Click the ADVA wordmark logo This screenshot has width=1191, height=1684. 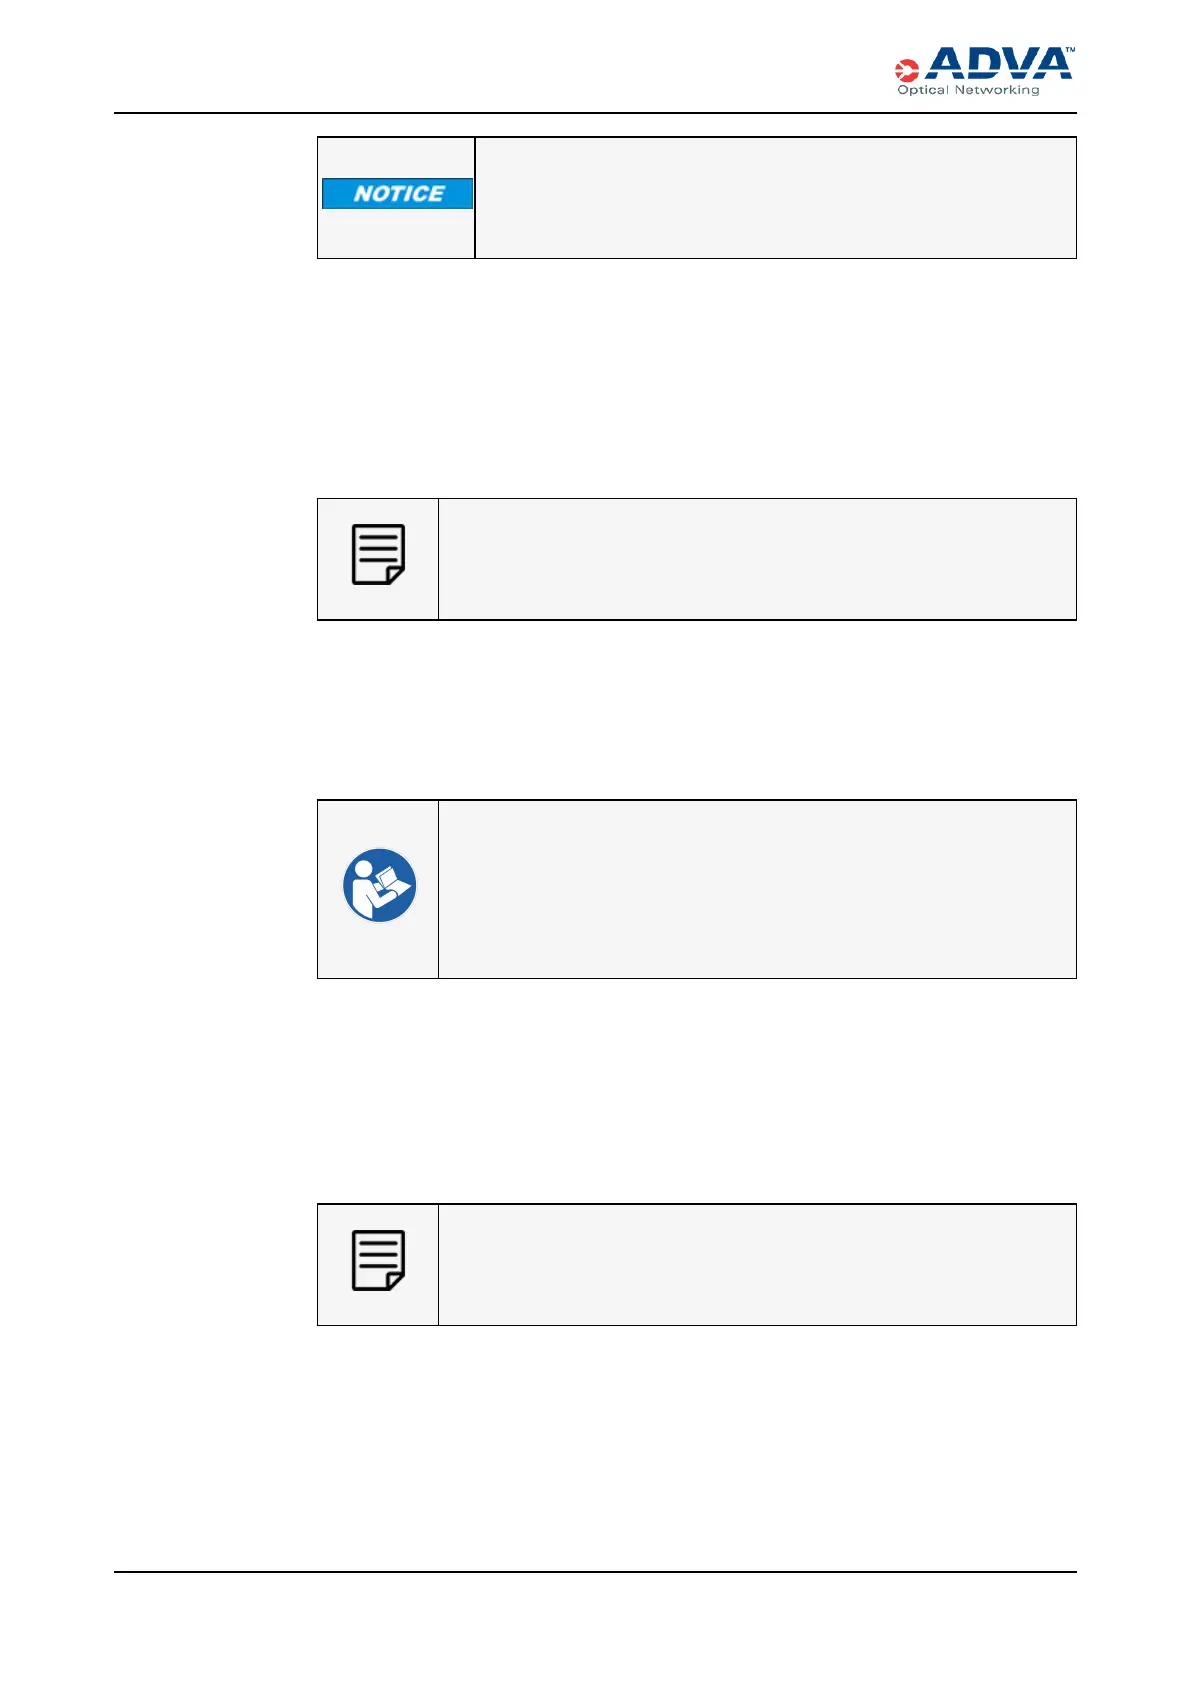997,65
